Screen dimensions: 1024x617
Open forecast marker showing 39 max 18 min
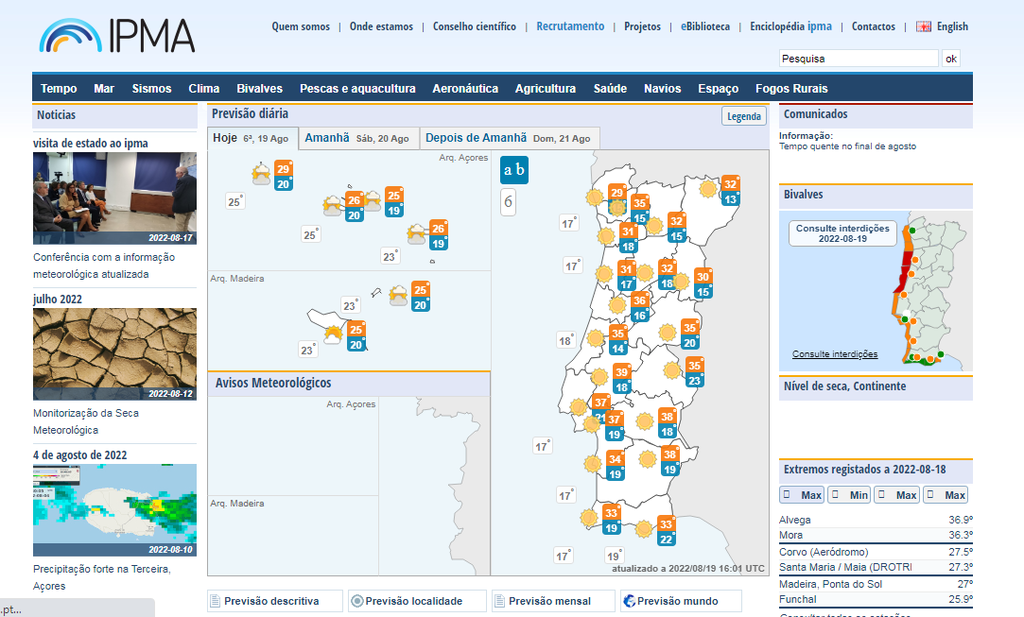[622, 379]
